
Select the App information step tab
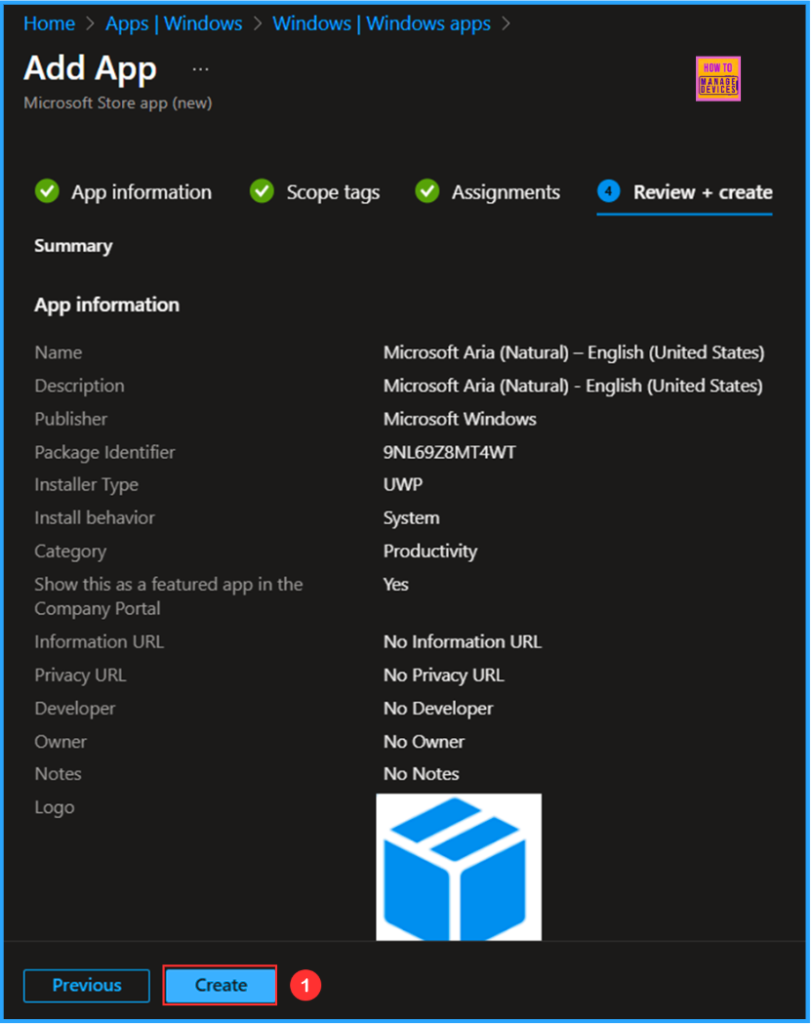141,192
